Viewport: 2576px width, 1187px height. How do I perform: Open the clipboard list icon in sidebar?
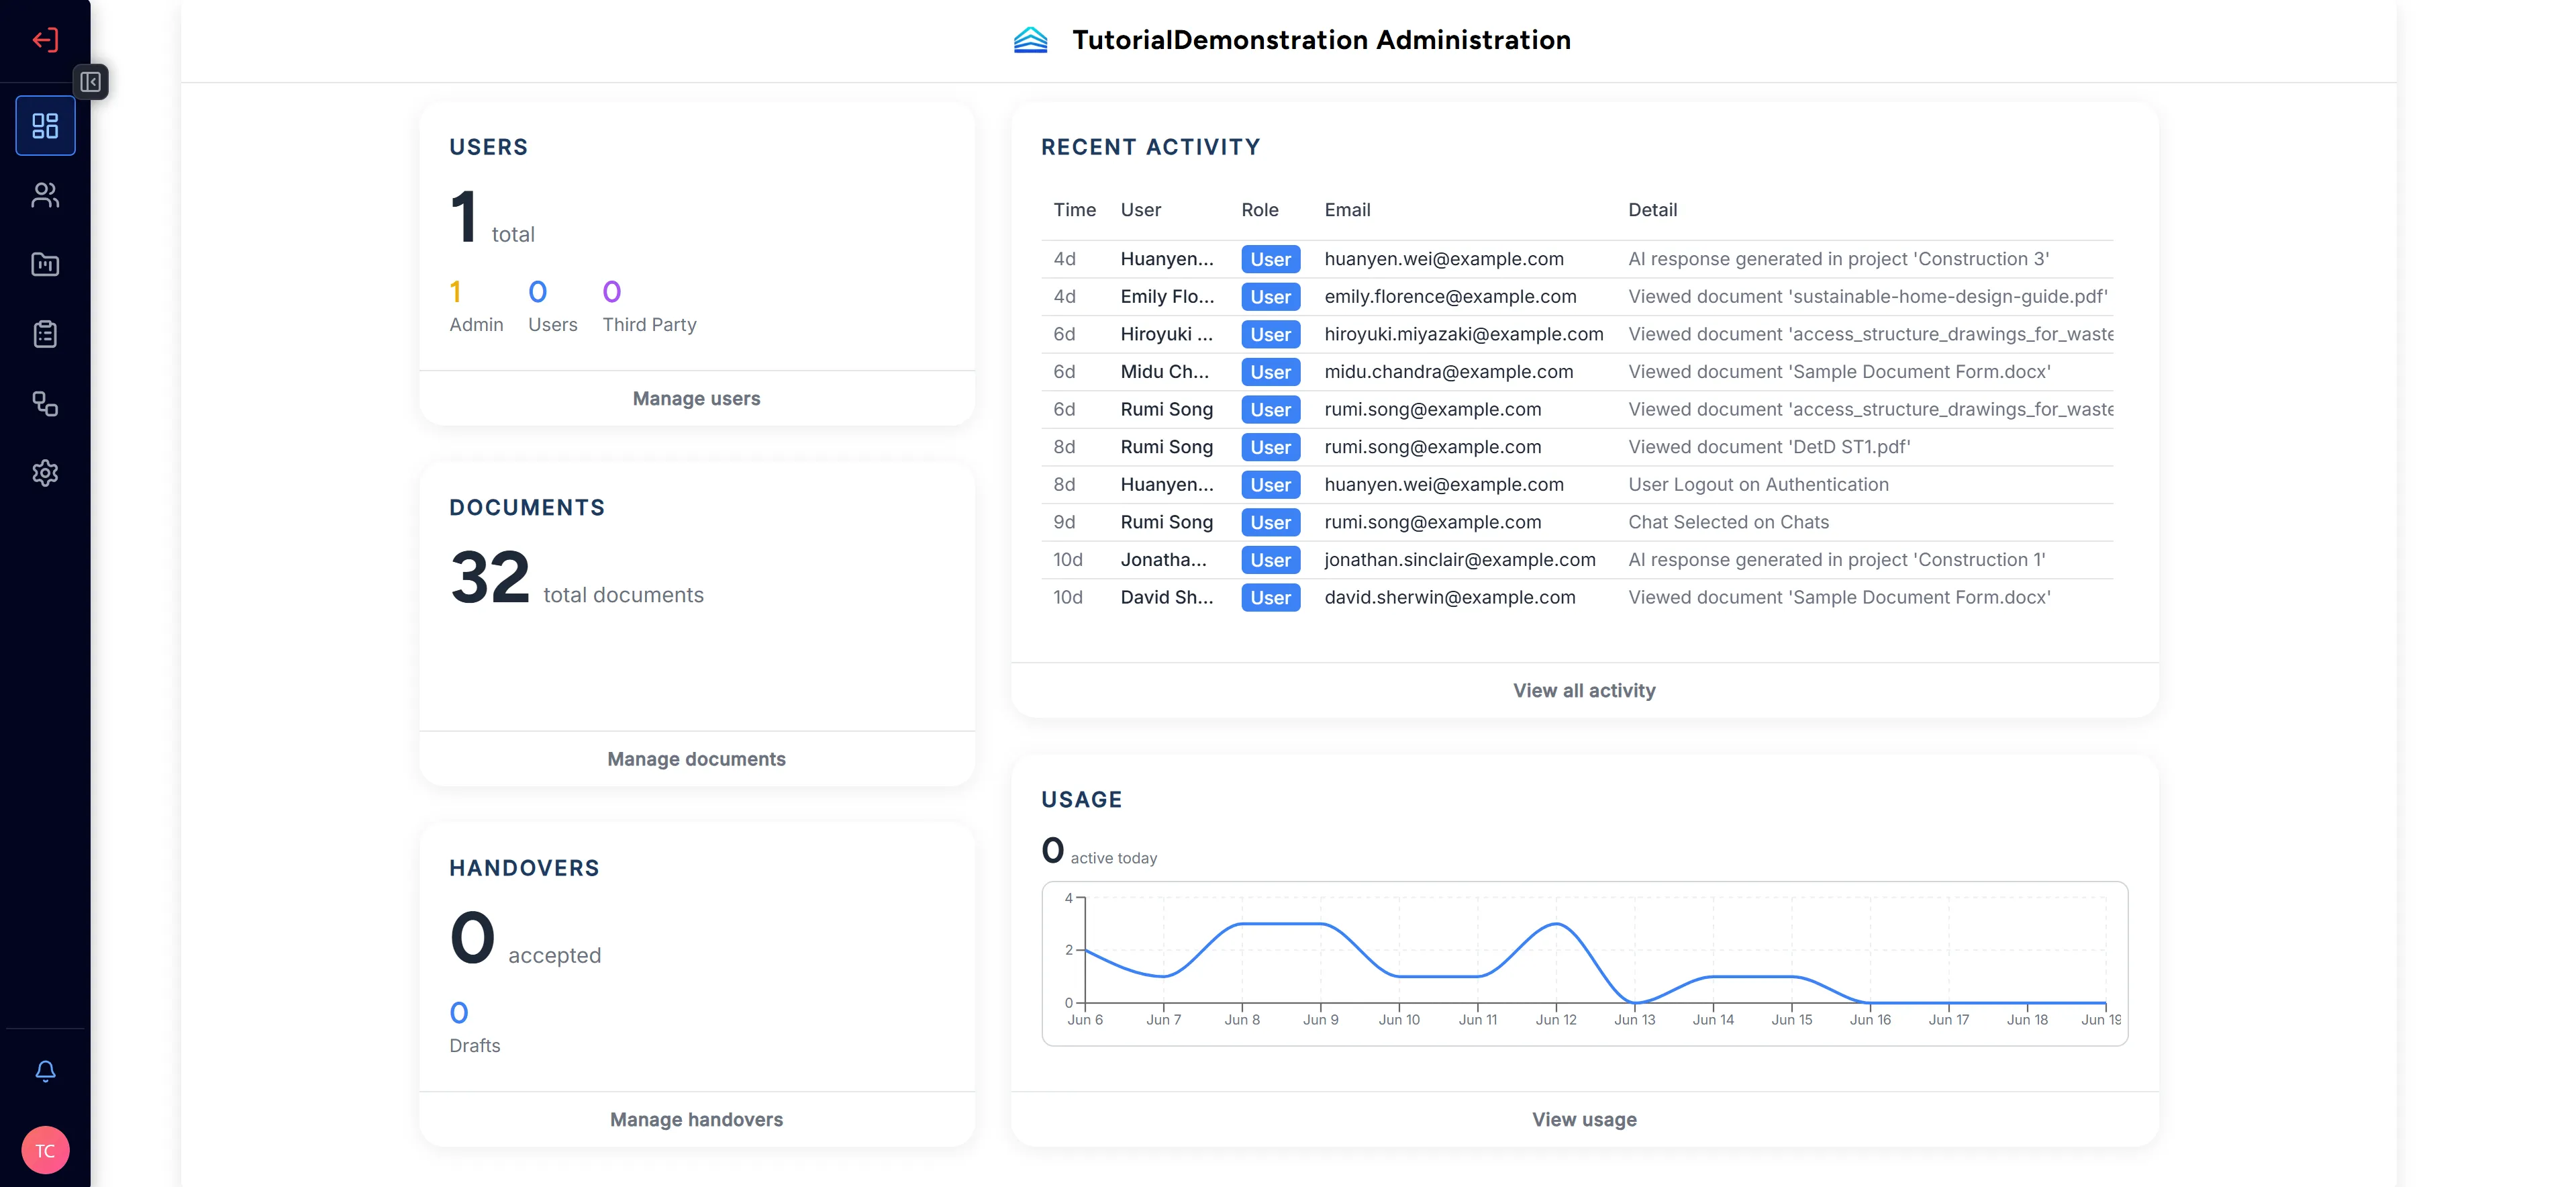click(x=45, y=334)
